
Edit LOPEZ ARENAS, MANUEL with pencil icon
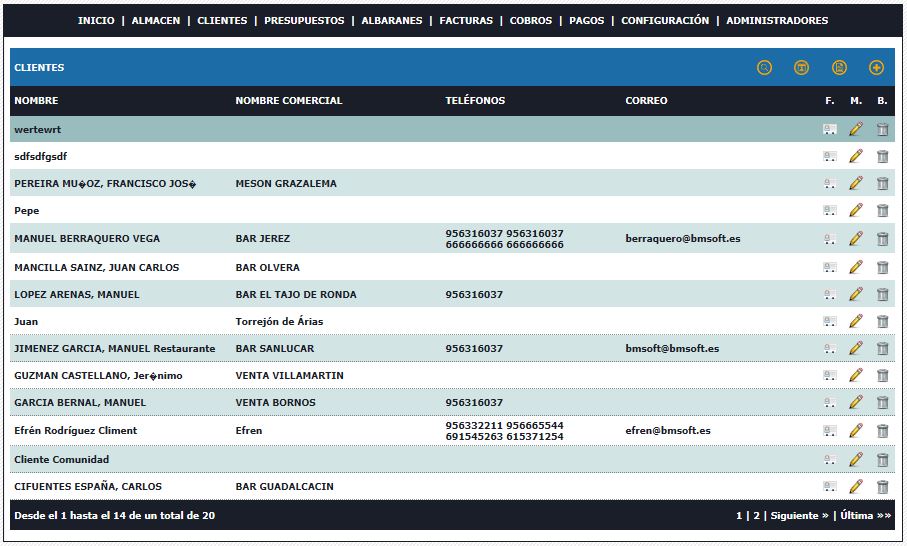(855, 295)
